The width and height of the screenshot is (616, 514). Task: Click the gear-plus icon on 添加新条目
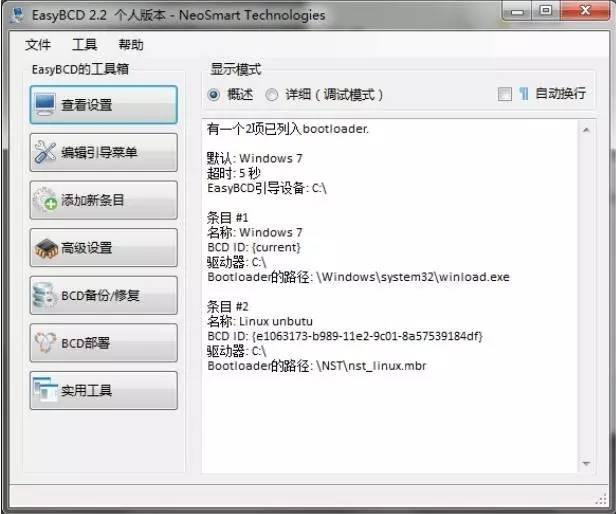pos(45,200)
